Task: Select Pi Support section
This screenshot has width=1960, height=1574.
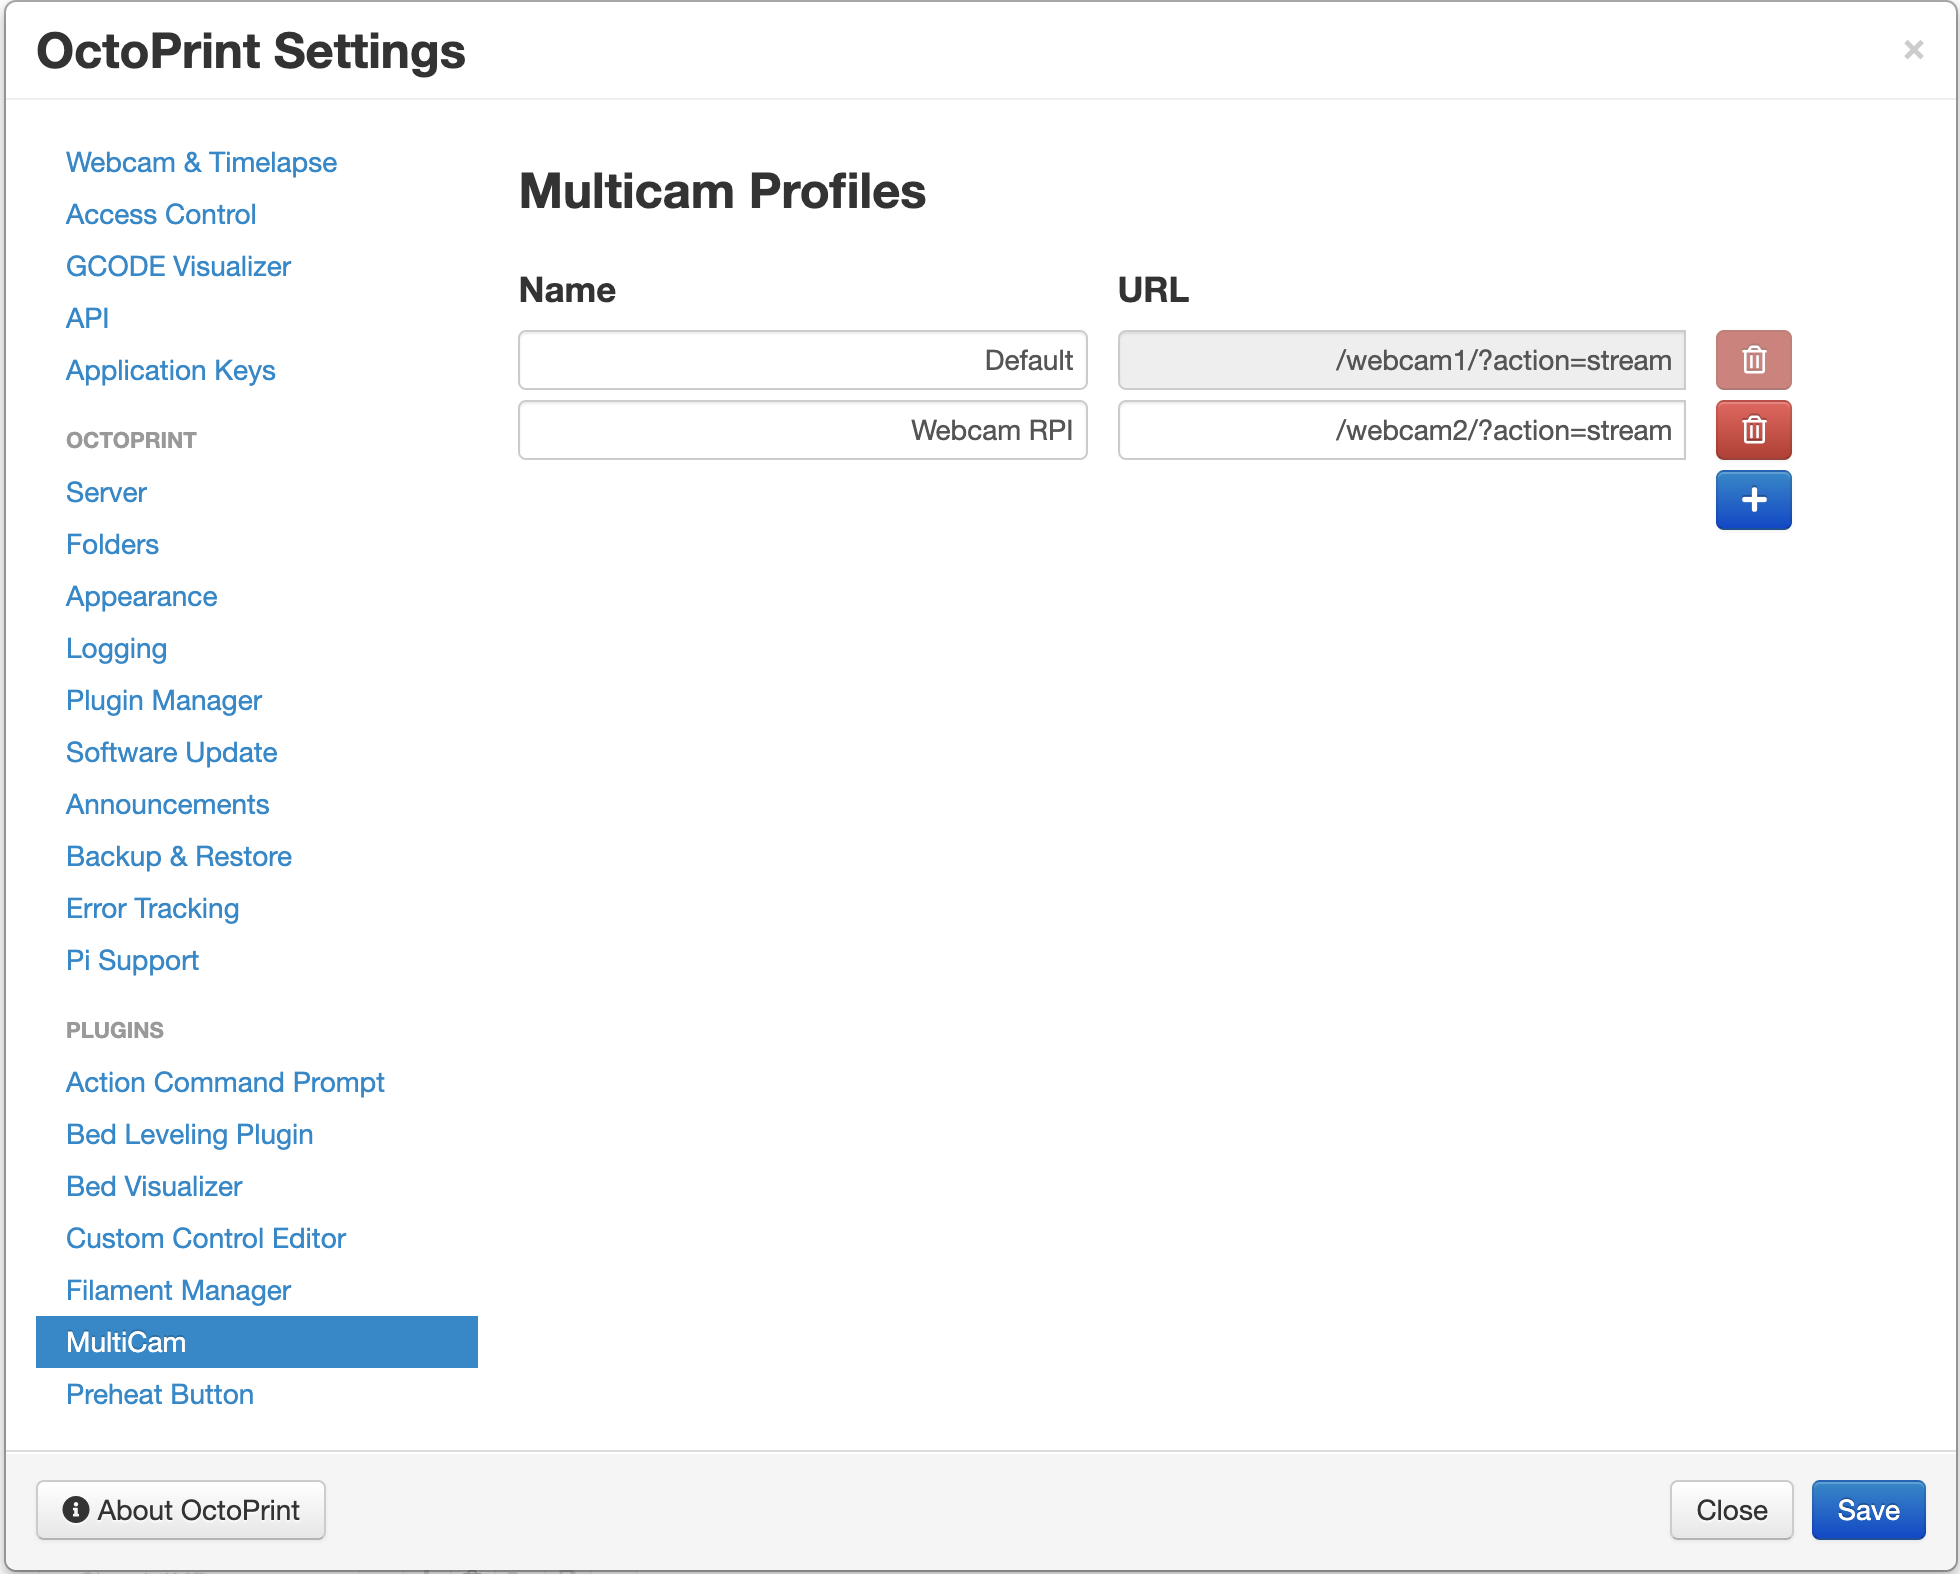Action: click(132, 960)
